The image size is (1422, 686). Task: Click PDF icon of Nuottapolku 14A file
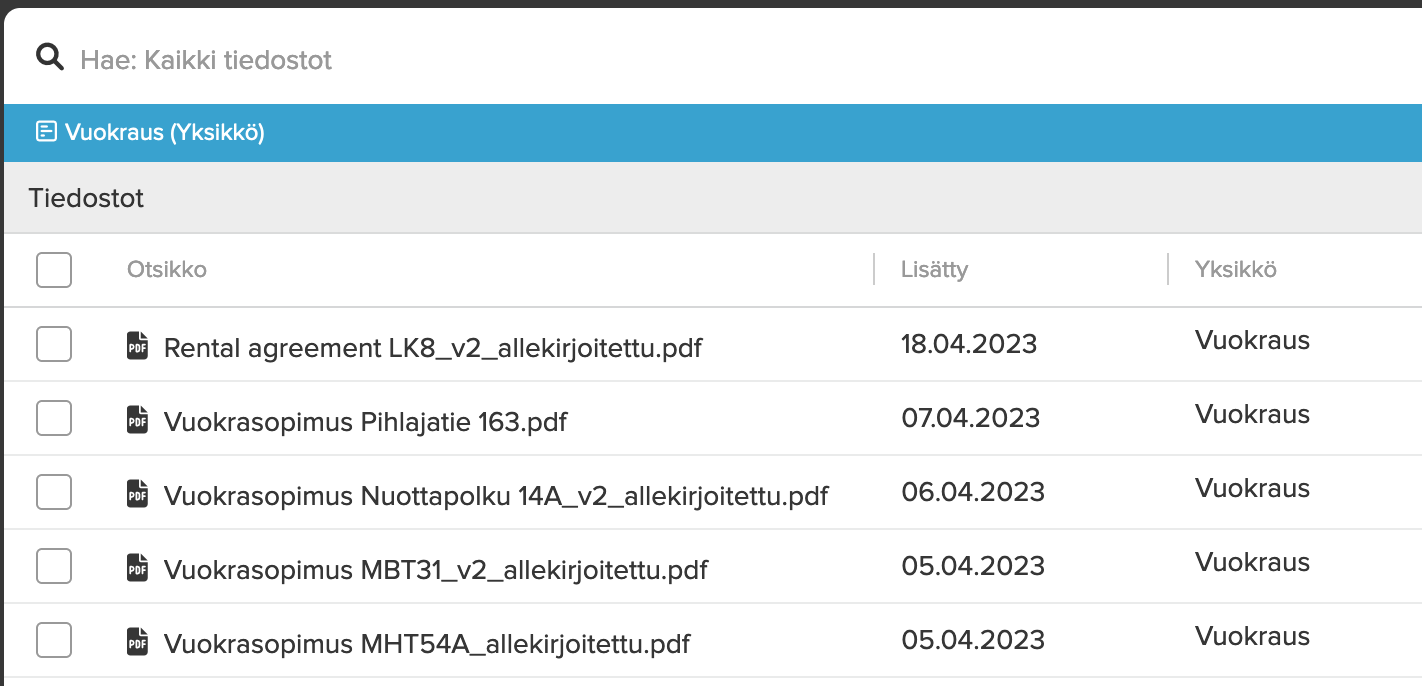137,494
